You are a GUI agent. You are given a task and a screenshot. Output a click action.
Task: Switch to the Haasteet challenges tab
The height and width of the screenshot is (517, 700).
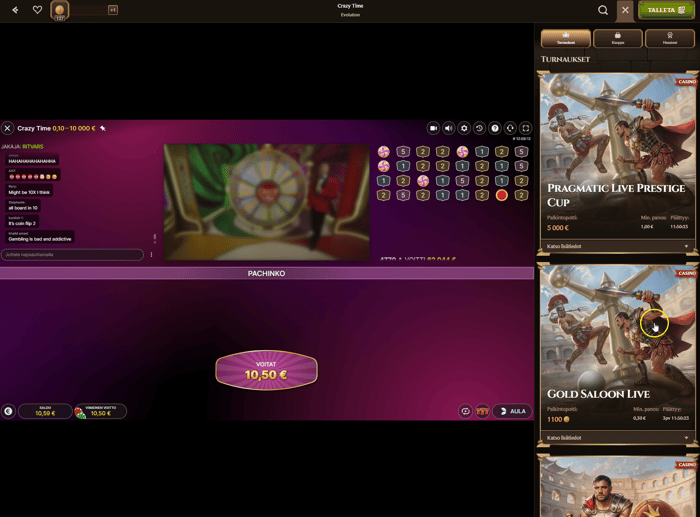670,38
